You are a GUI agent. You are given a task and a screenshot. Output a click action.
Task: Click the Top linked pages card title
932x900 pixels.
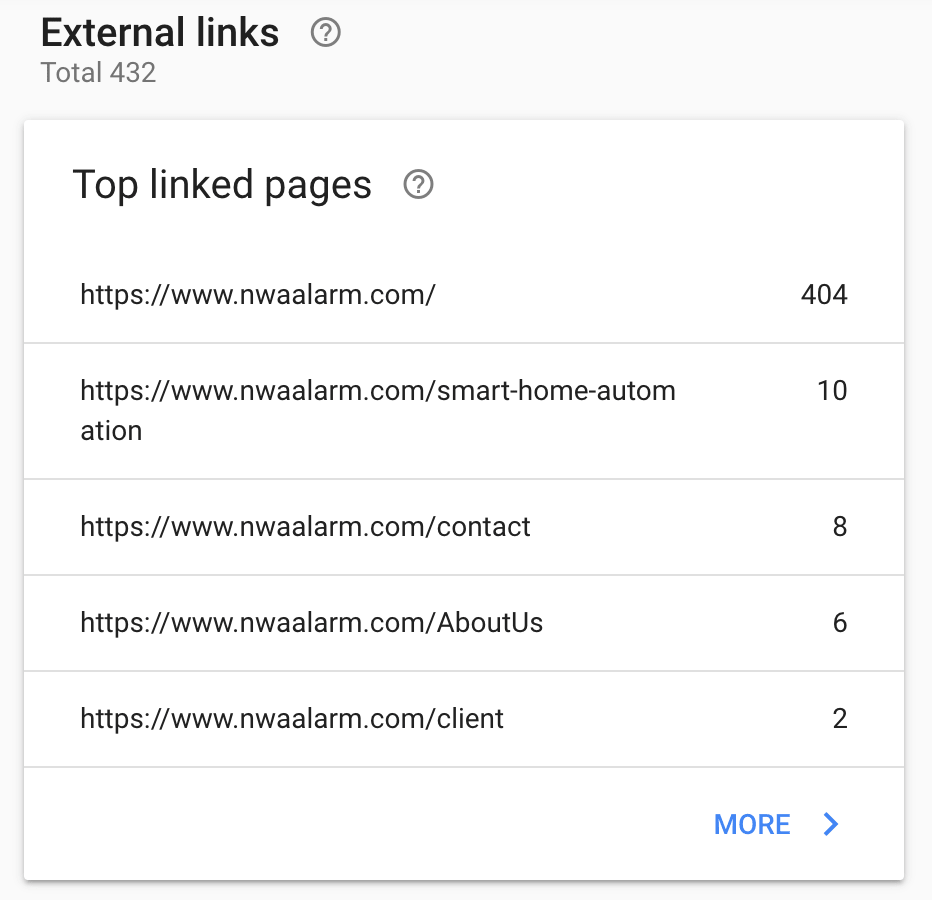(x=222, y=185)
